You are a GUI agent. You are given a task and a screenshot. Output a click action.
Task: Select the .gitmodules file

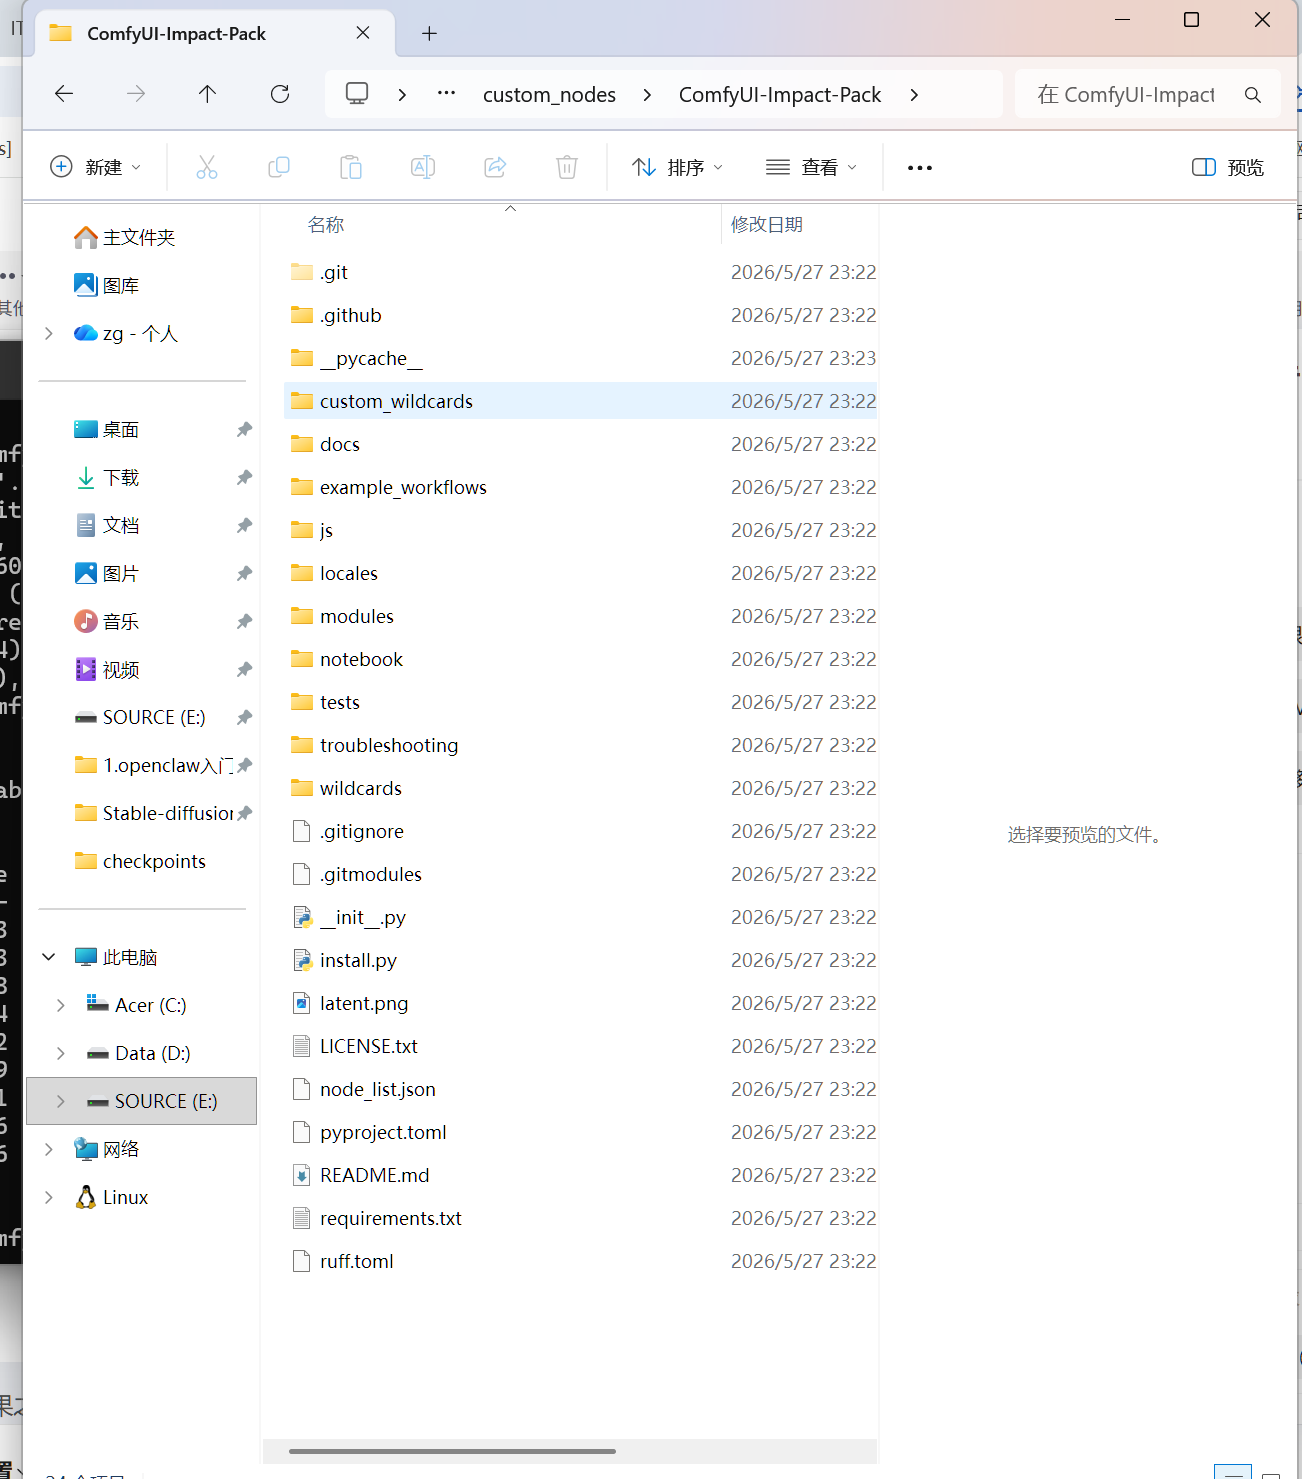pyautogui.click(x=581, y=875)
